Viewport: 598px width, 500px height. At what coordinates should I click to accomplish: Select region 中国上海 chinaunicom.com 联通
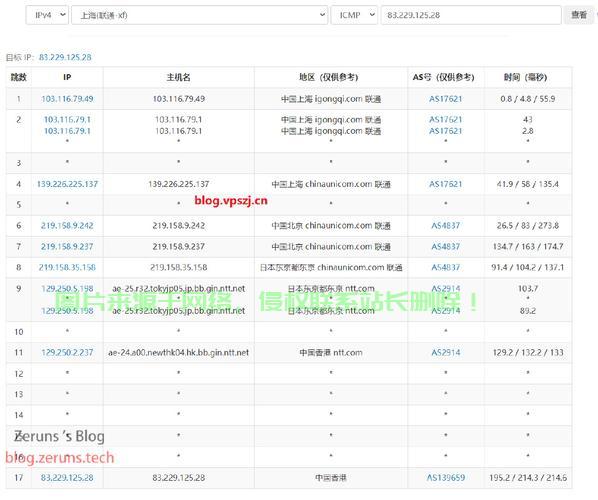coord(331,184)
